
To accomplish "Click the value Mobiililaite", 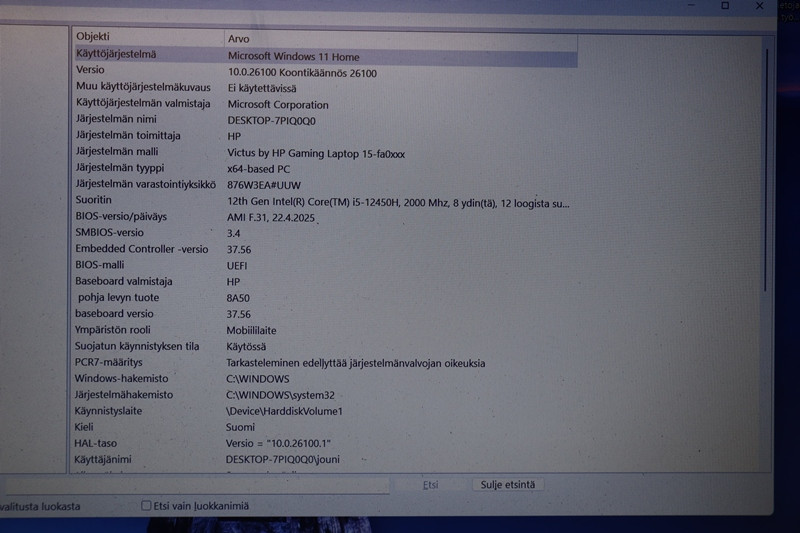I will coord(251,331).
